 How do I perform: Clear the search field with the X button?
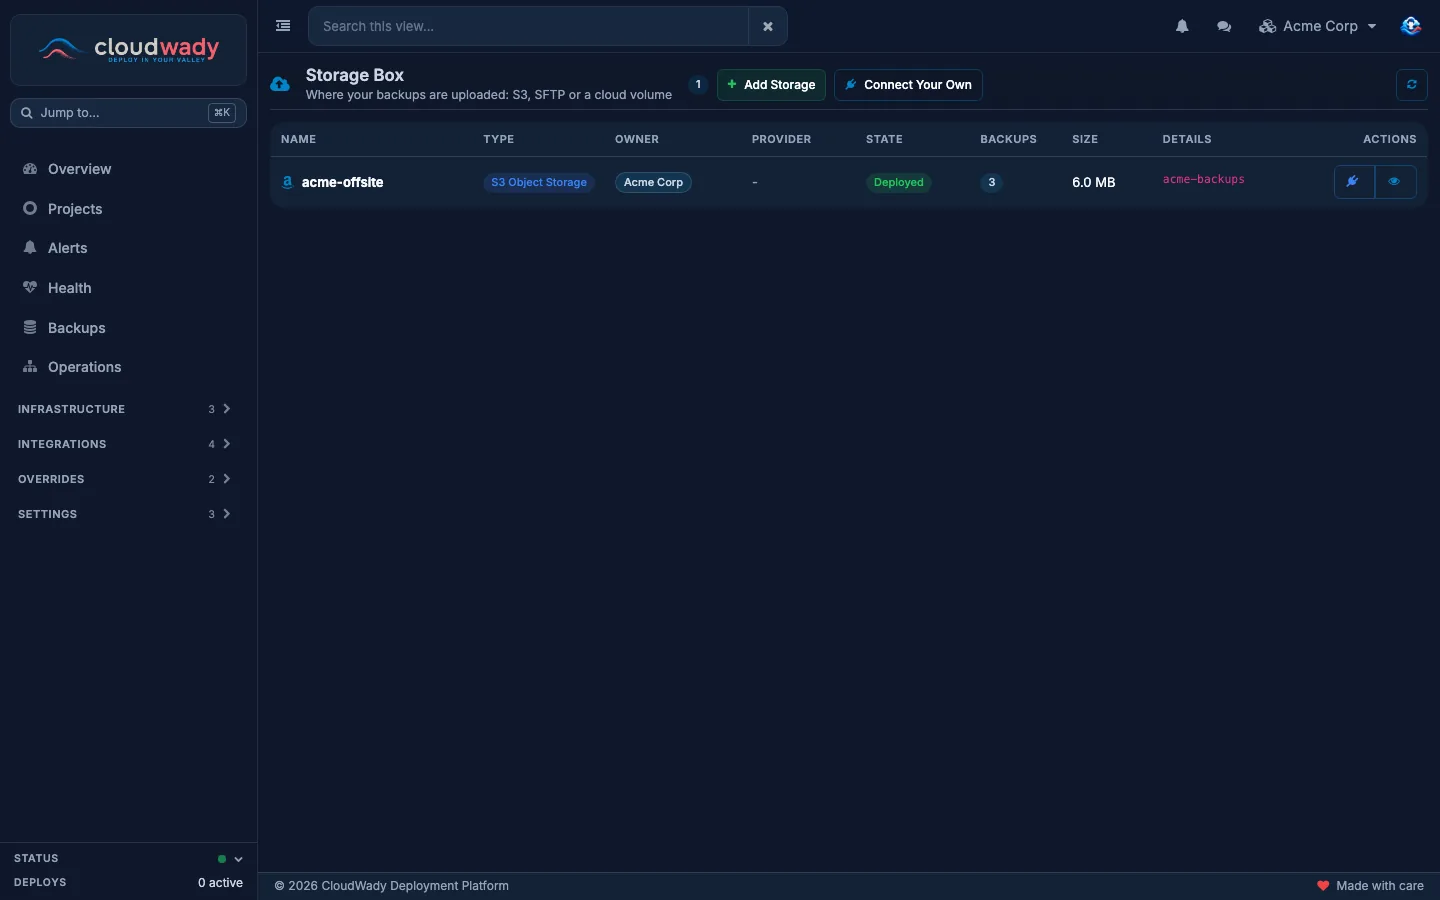768,26
